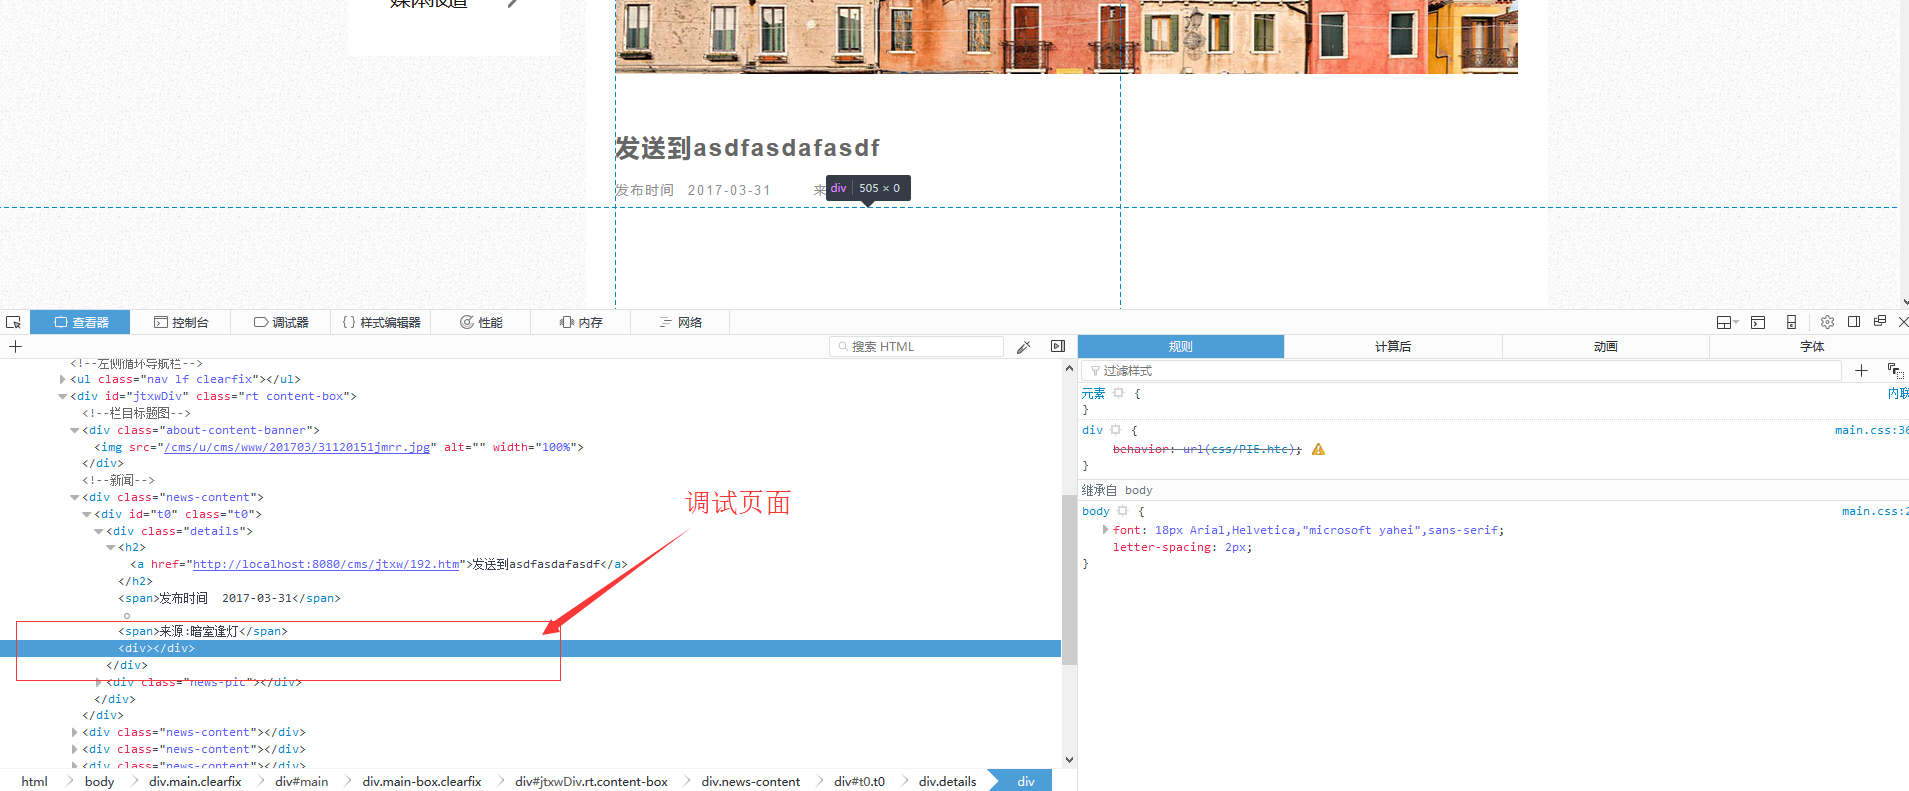1909x791 pixels.
Task: Click selector highlighter next to 元素 rule
Action: tap(1119, 393)
